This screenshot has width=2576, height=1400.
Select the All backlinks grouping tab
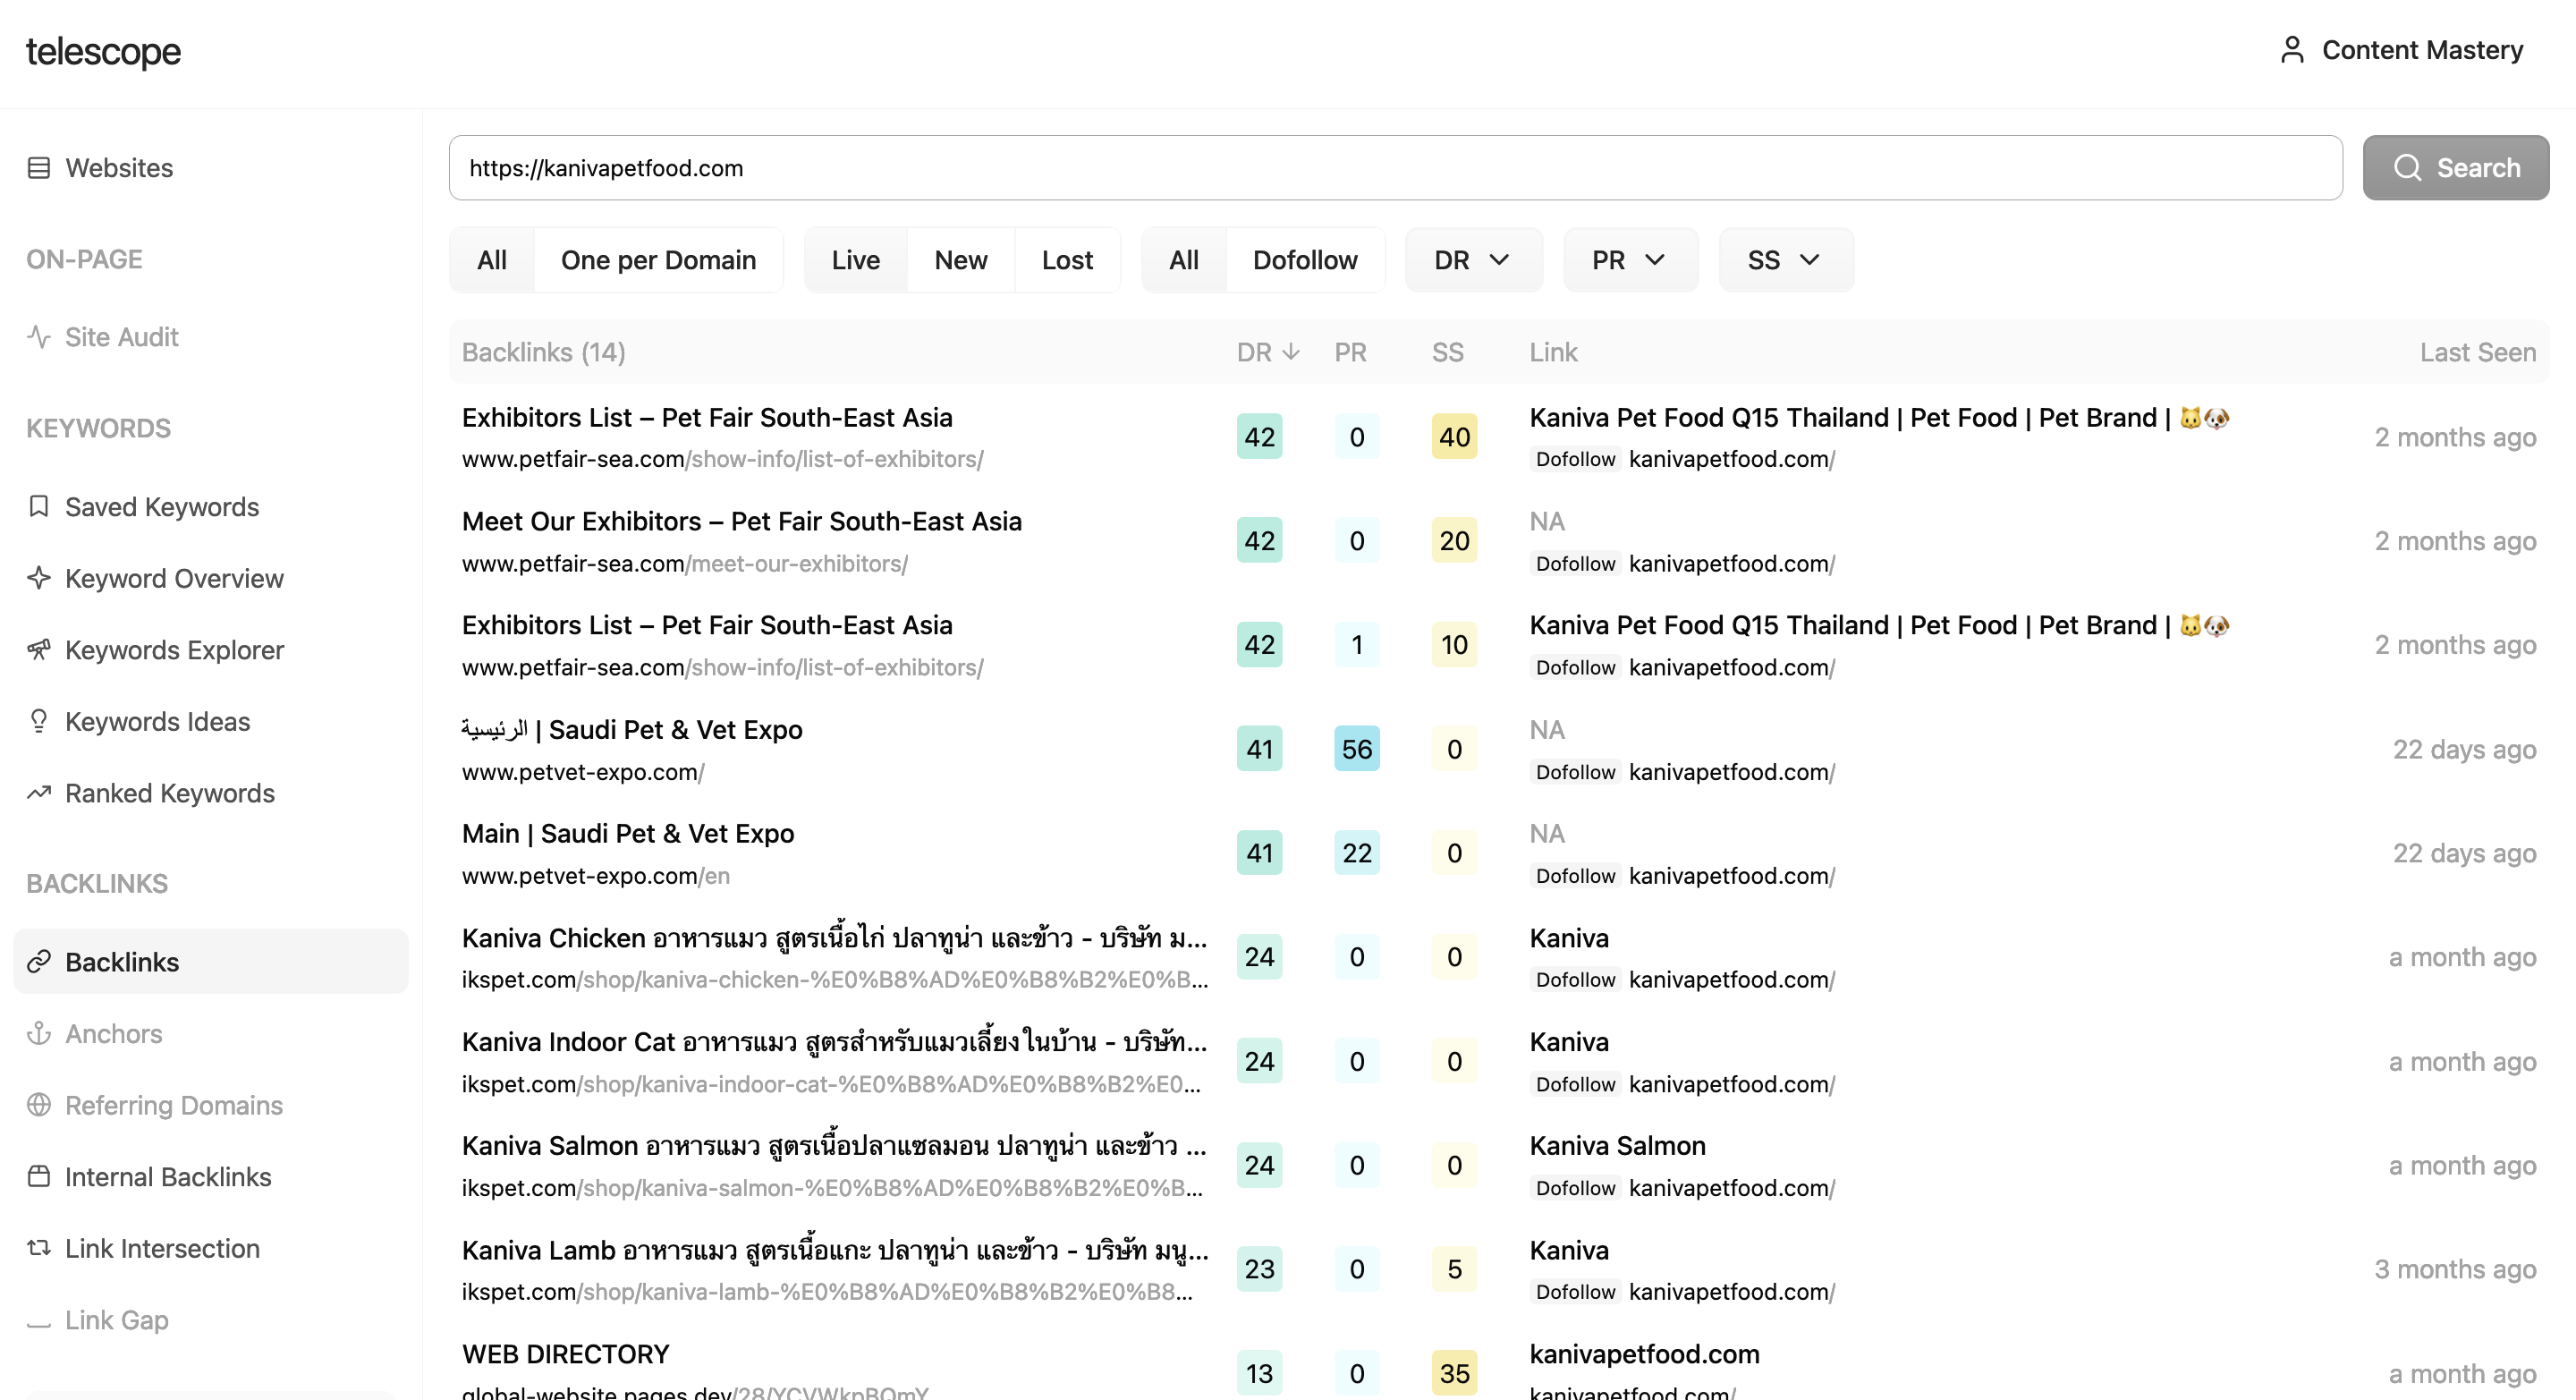pyautogui.click(x=492, y=260)
